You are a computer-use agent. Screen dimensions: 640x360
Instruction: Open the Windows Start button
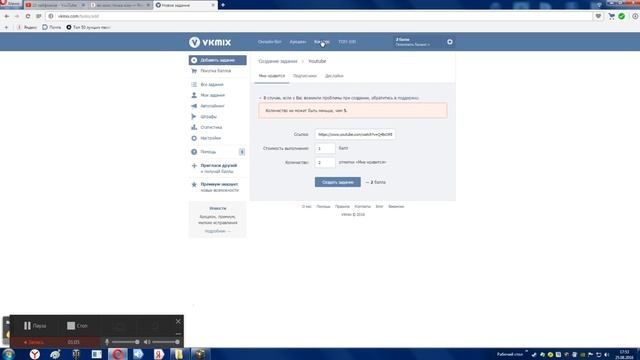click(x=8, y=354)
